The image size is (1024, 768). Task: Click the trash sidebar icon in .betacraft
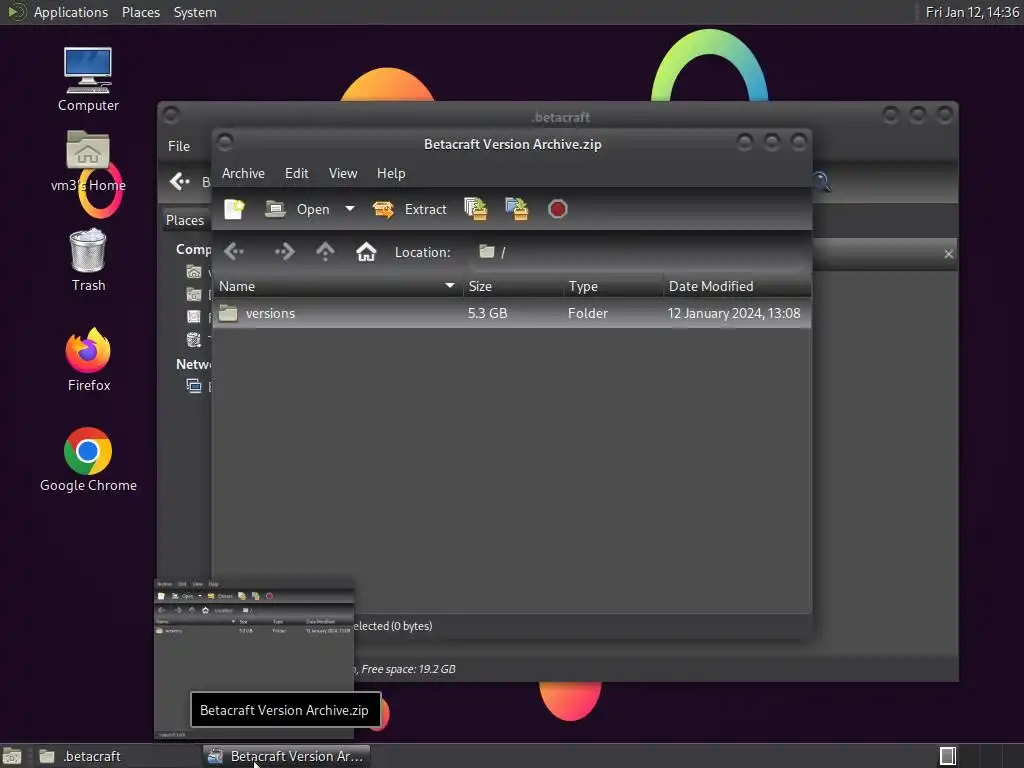tap(194, 340)
